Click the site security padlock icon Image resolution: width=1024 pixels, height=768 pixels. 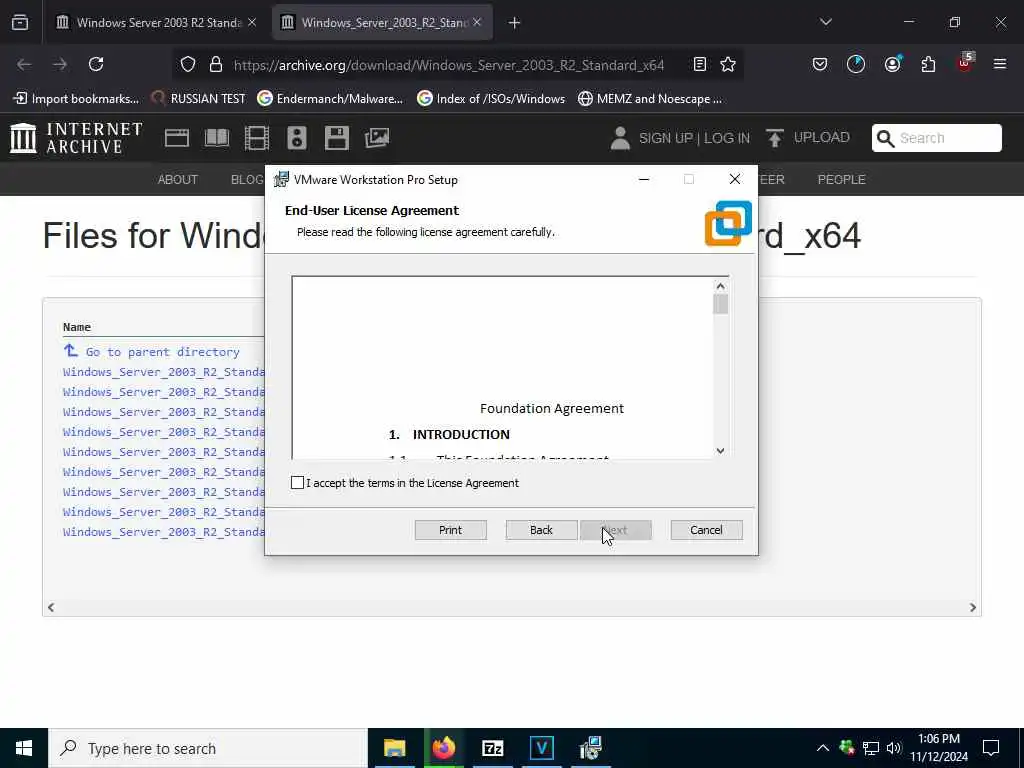click(216, 64)
